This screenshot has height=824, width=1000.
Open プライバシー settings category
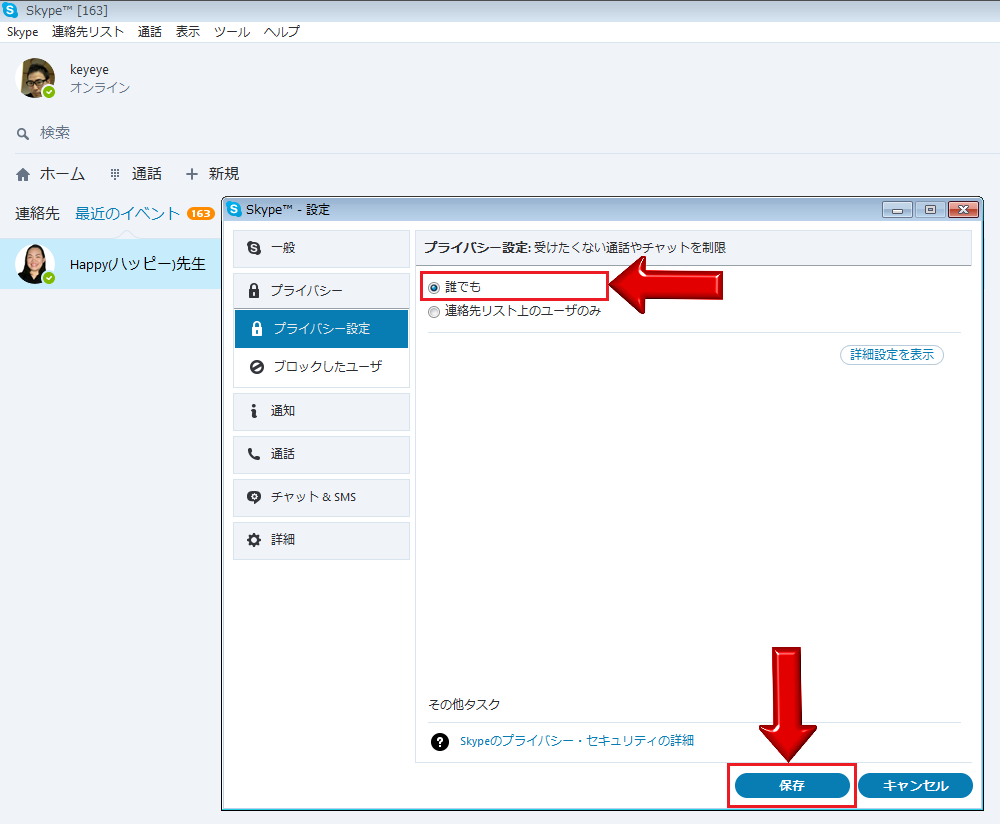(321, 291)
